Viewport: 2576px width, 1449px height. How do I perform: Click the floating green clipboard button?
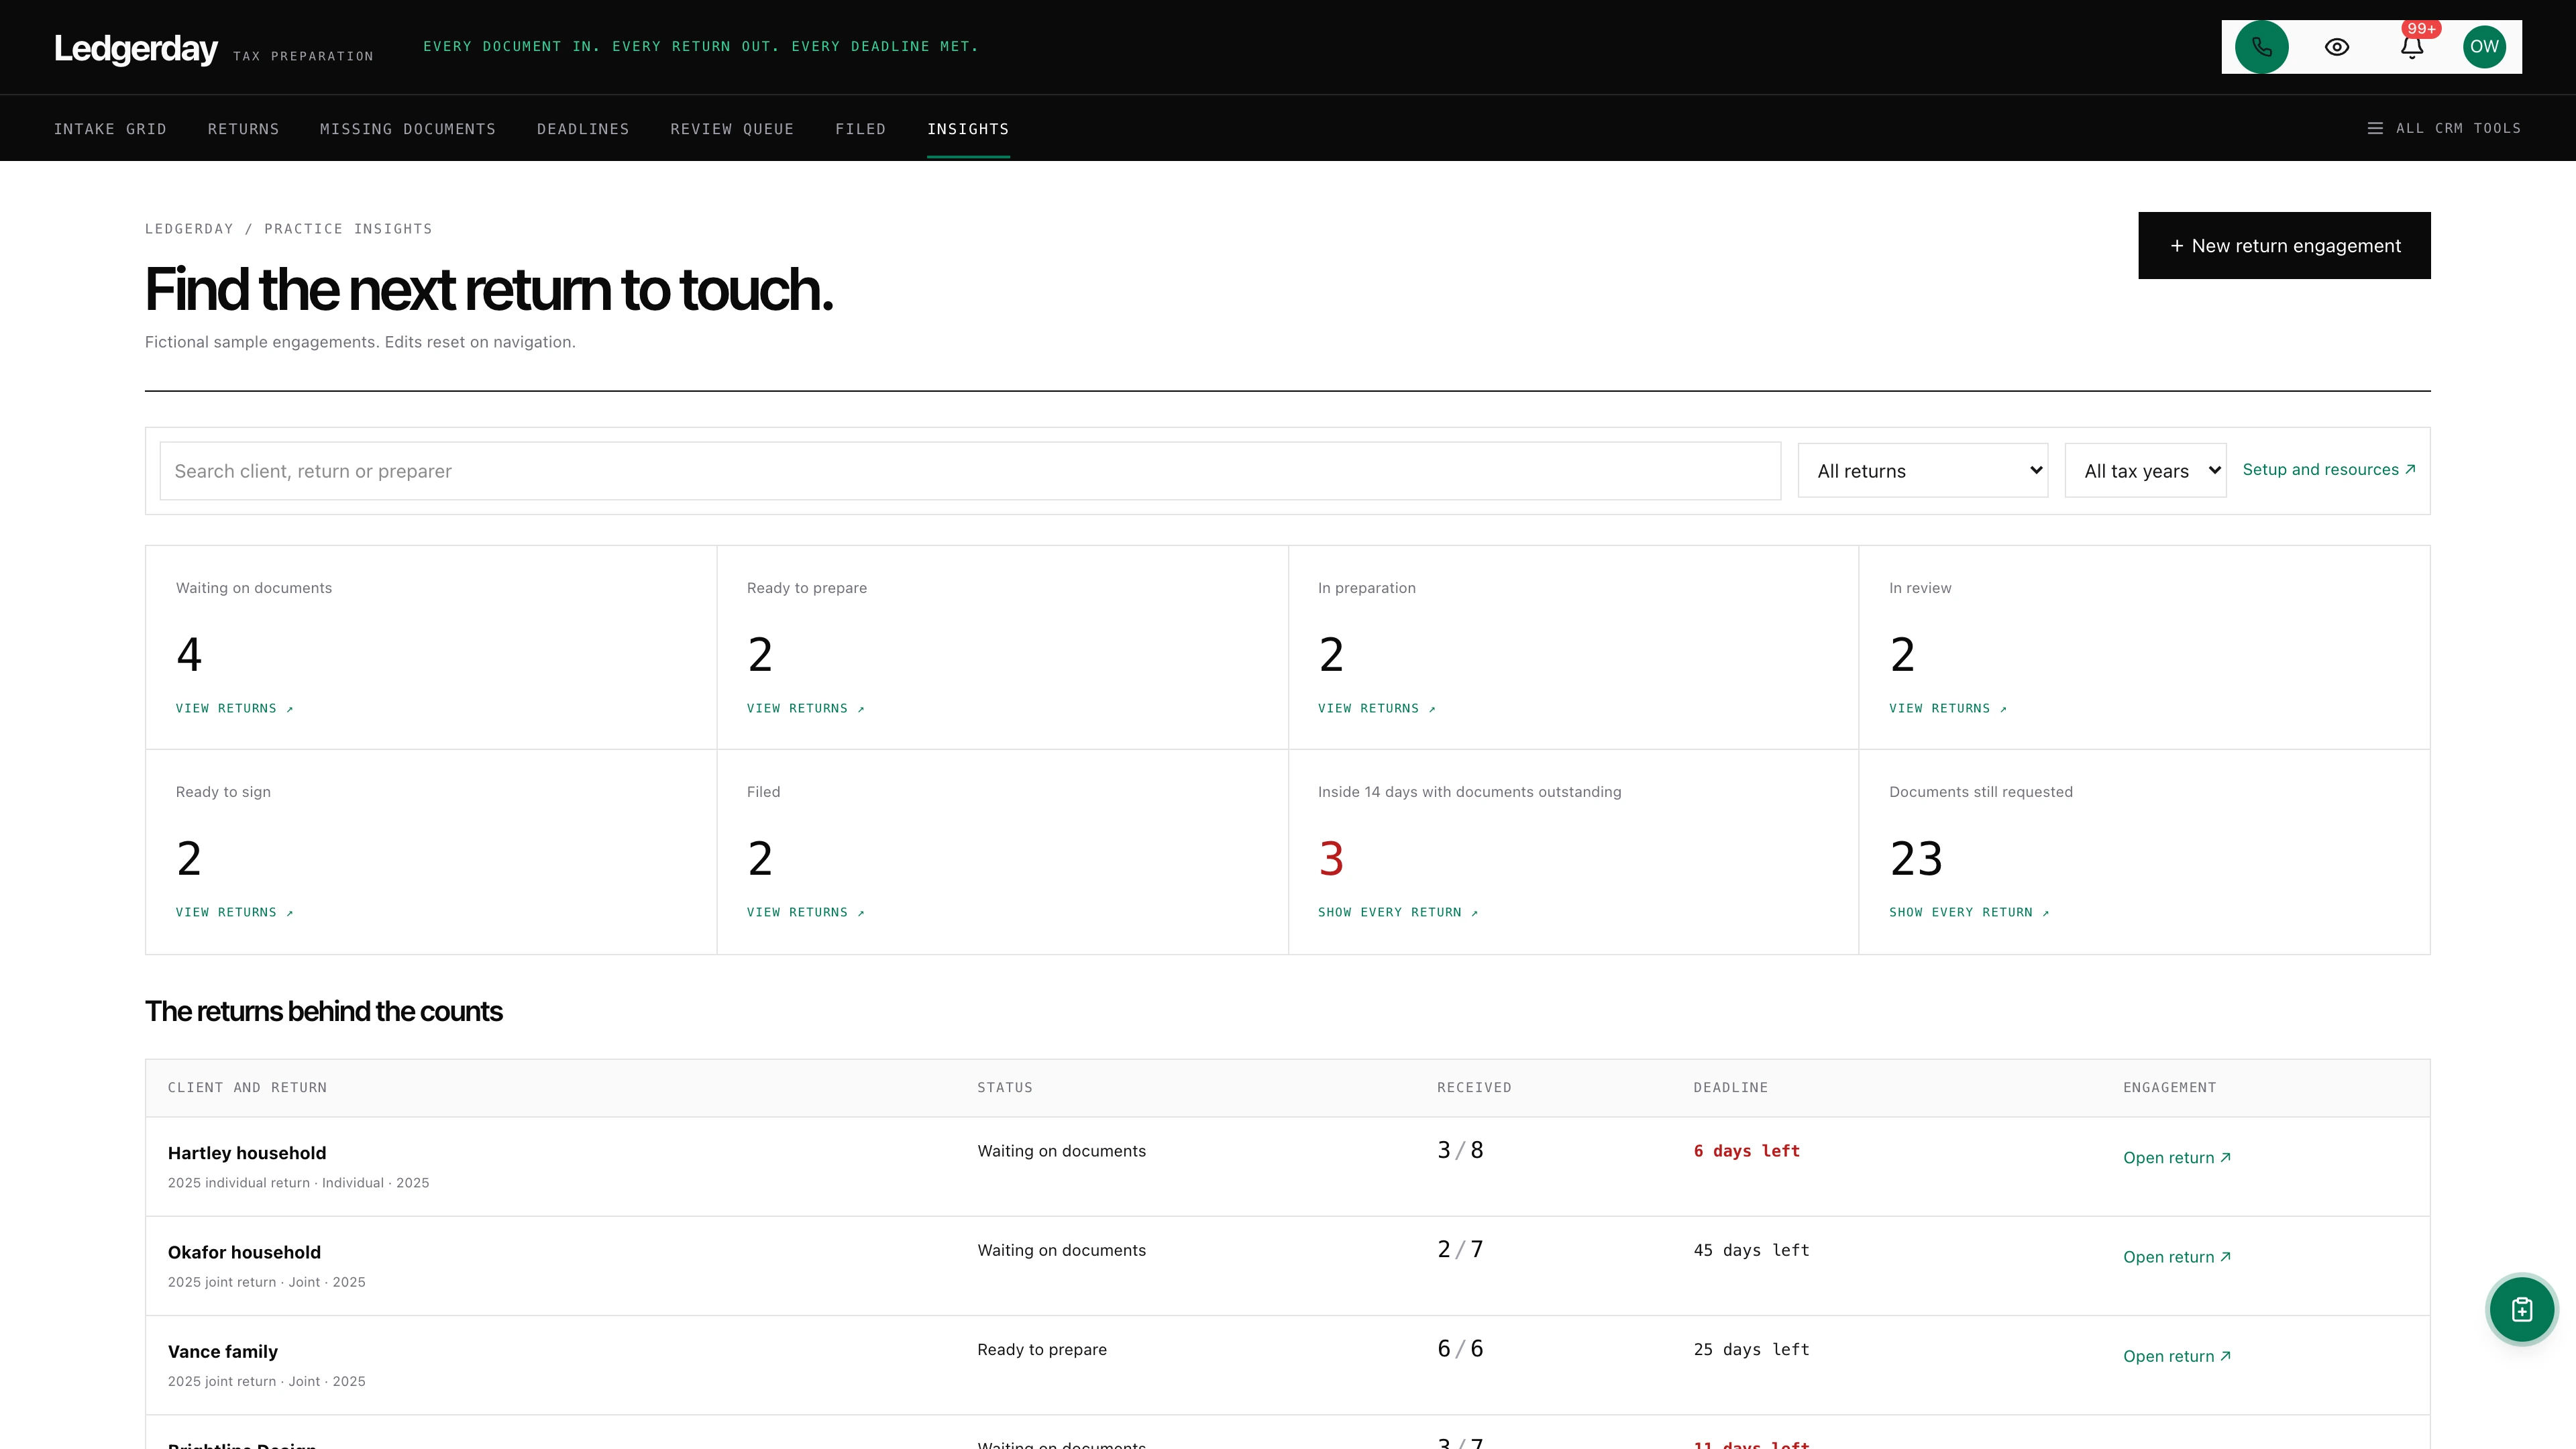coord(2521,1309)
